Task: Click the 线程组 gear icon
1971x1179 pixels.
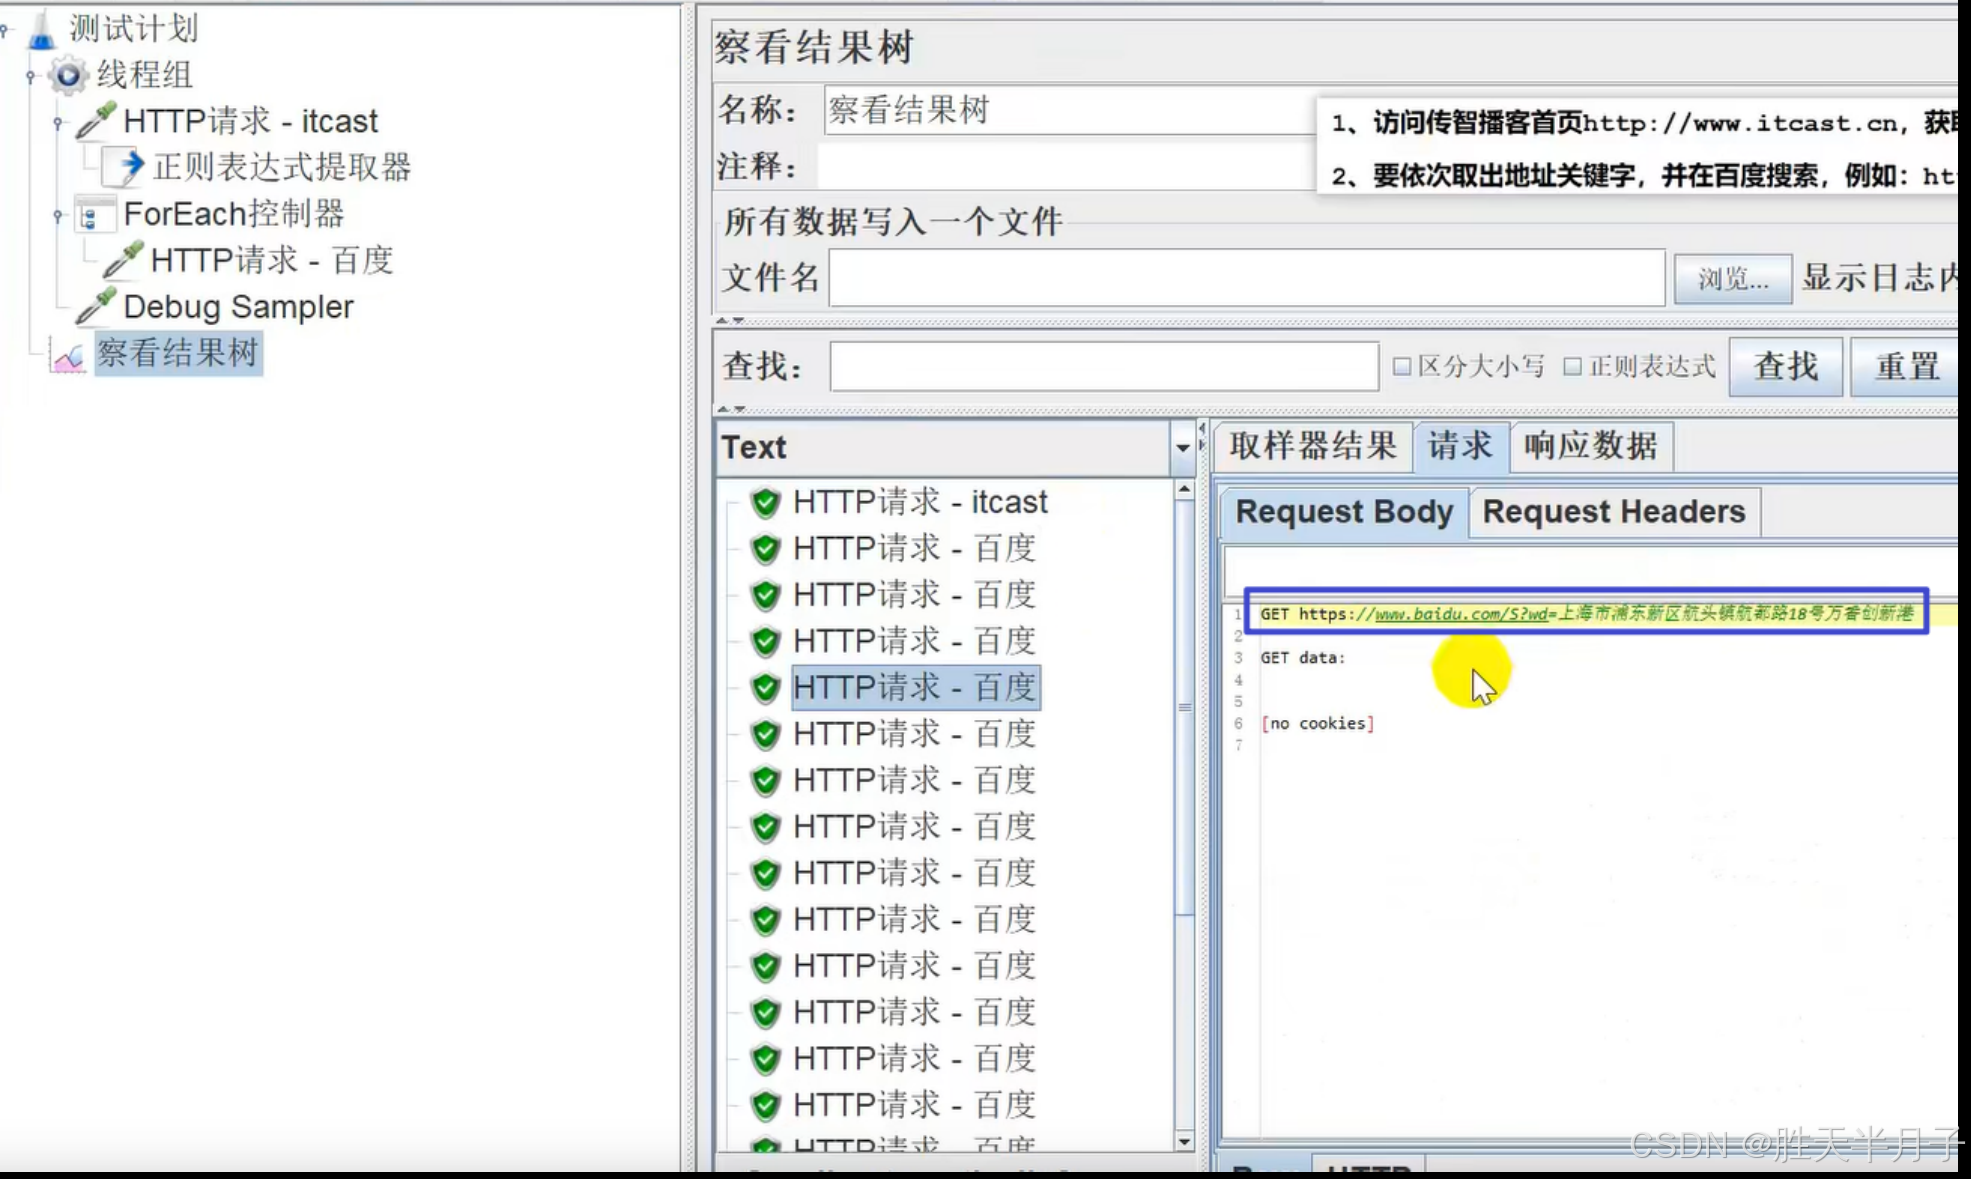Action: (68, 75)
